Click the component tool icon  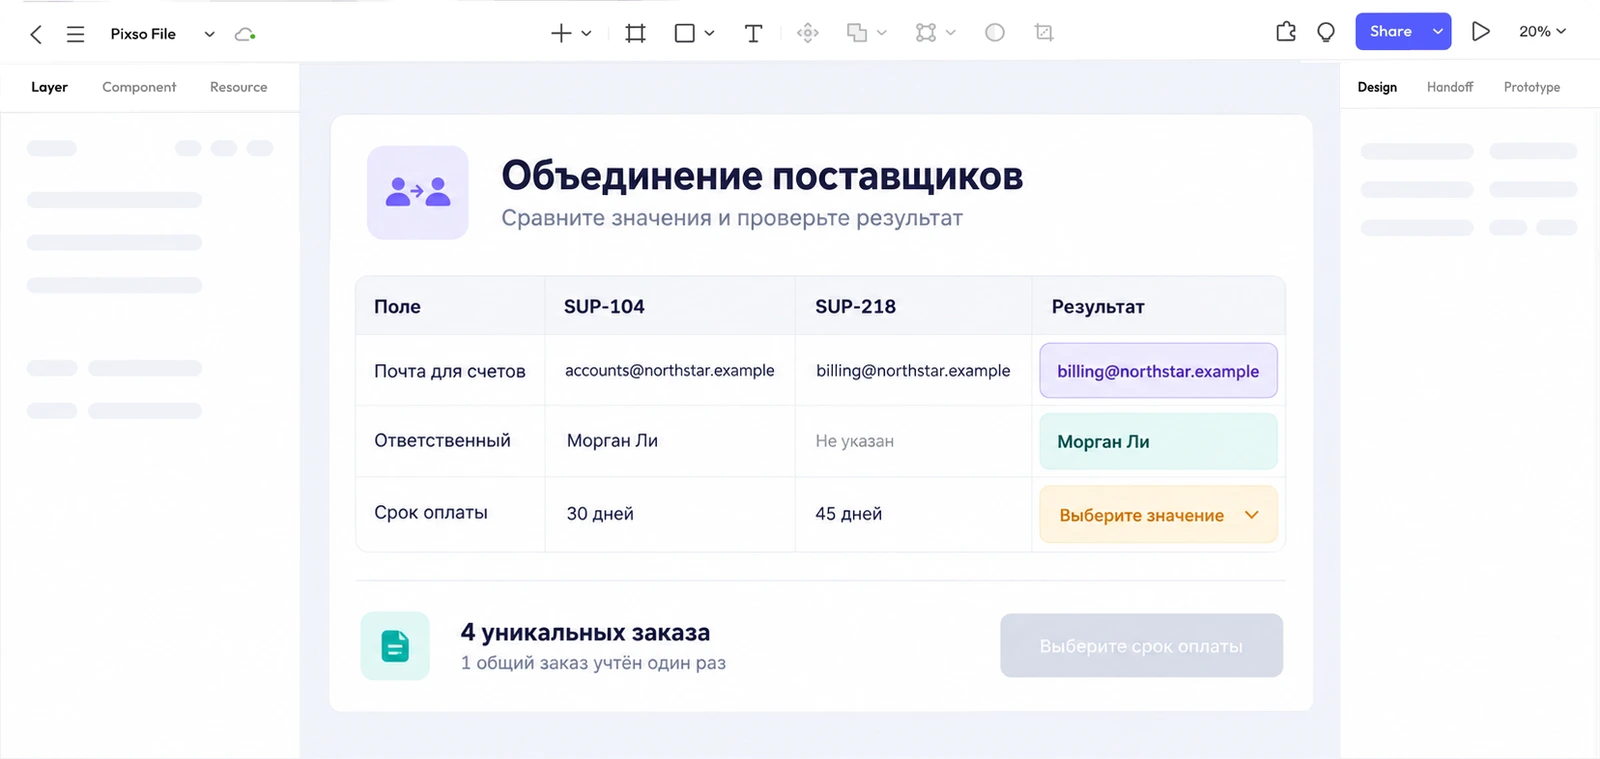click(808, 33)
